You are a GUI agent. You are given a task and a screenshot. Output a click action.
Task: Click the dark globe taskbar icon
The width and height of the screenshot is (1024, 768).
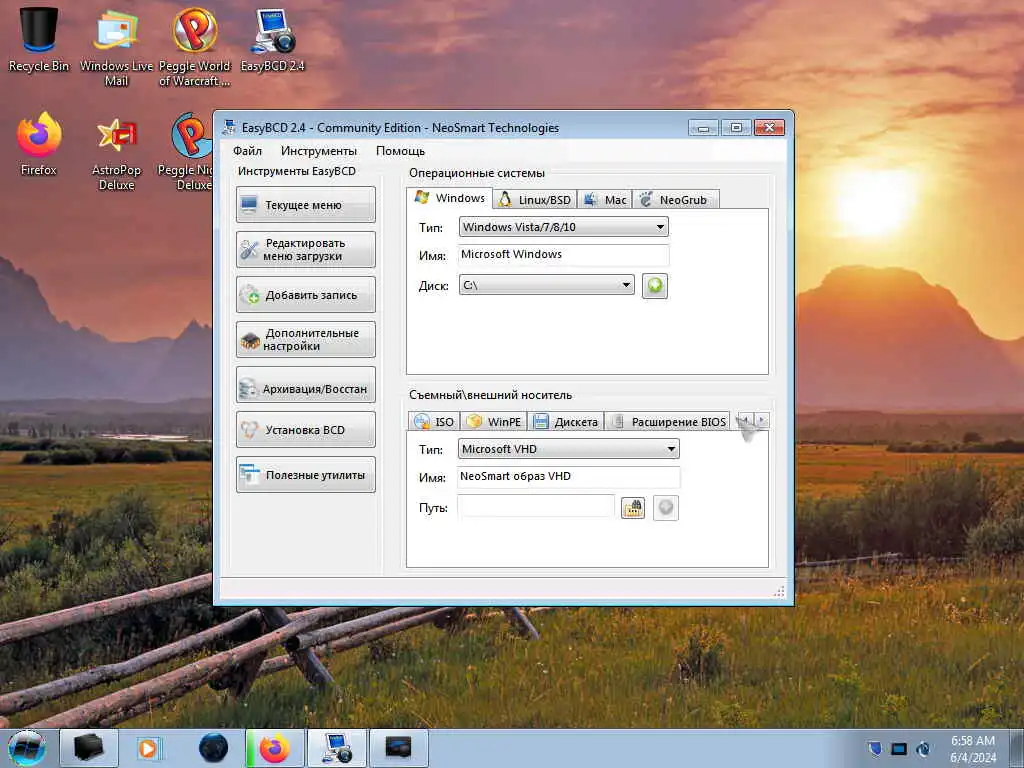pyautogui.click(x=214, y=748)
